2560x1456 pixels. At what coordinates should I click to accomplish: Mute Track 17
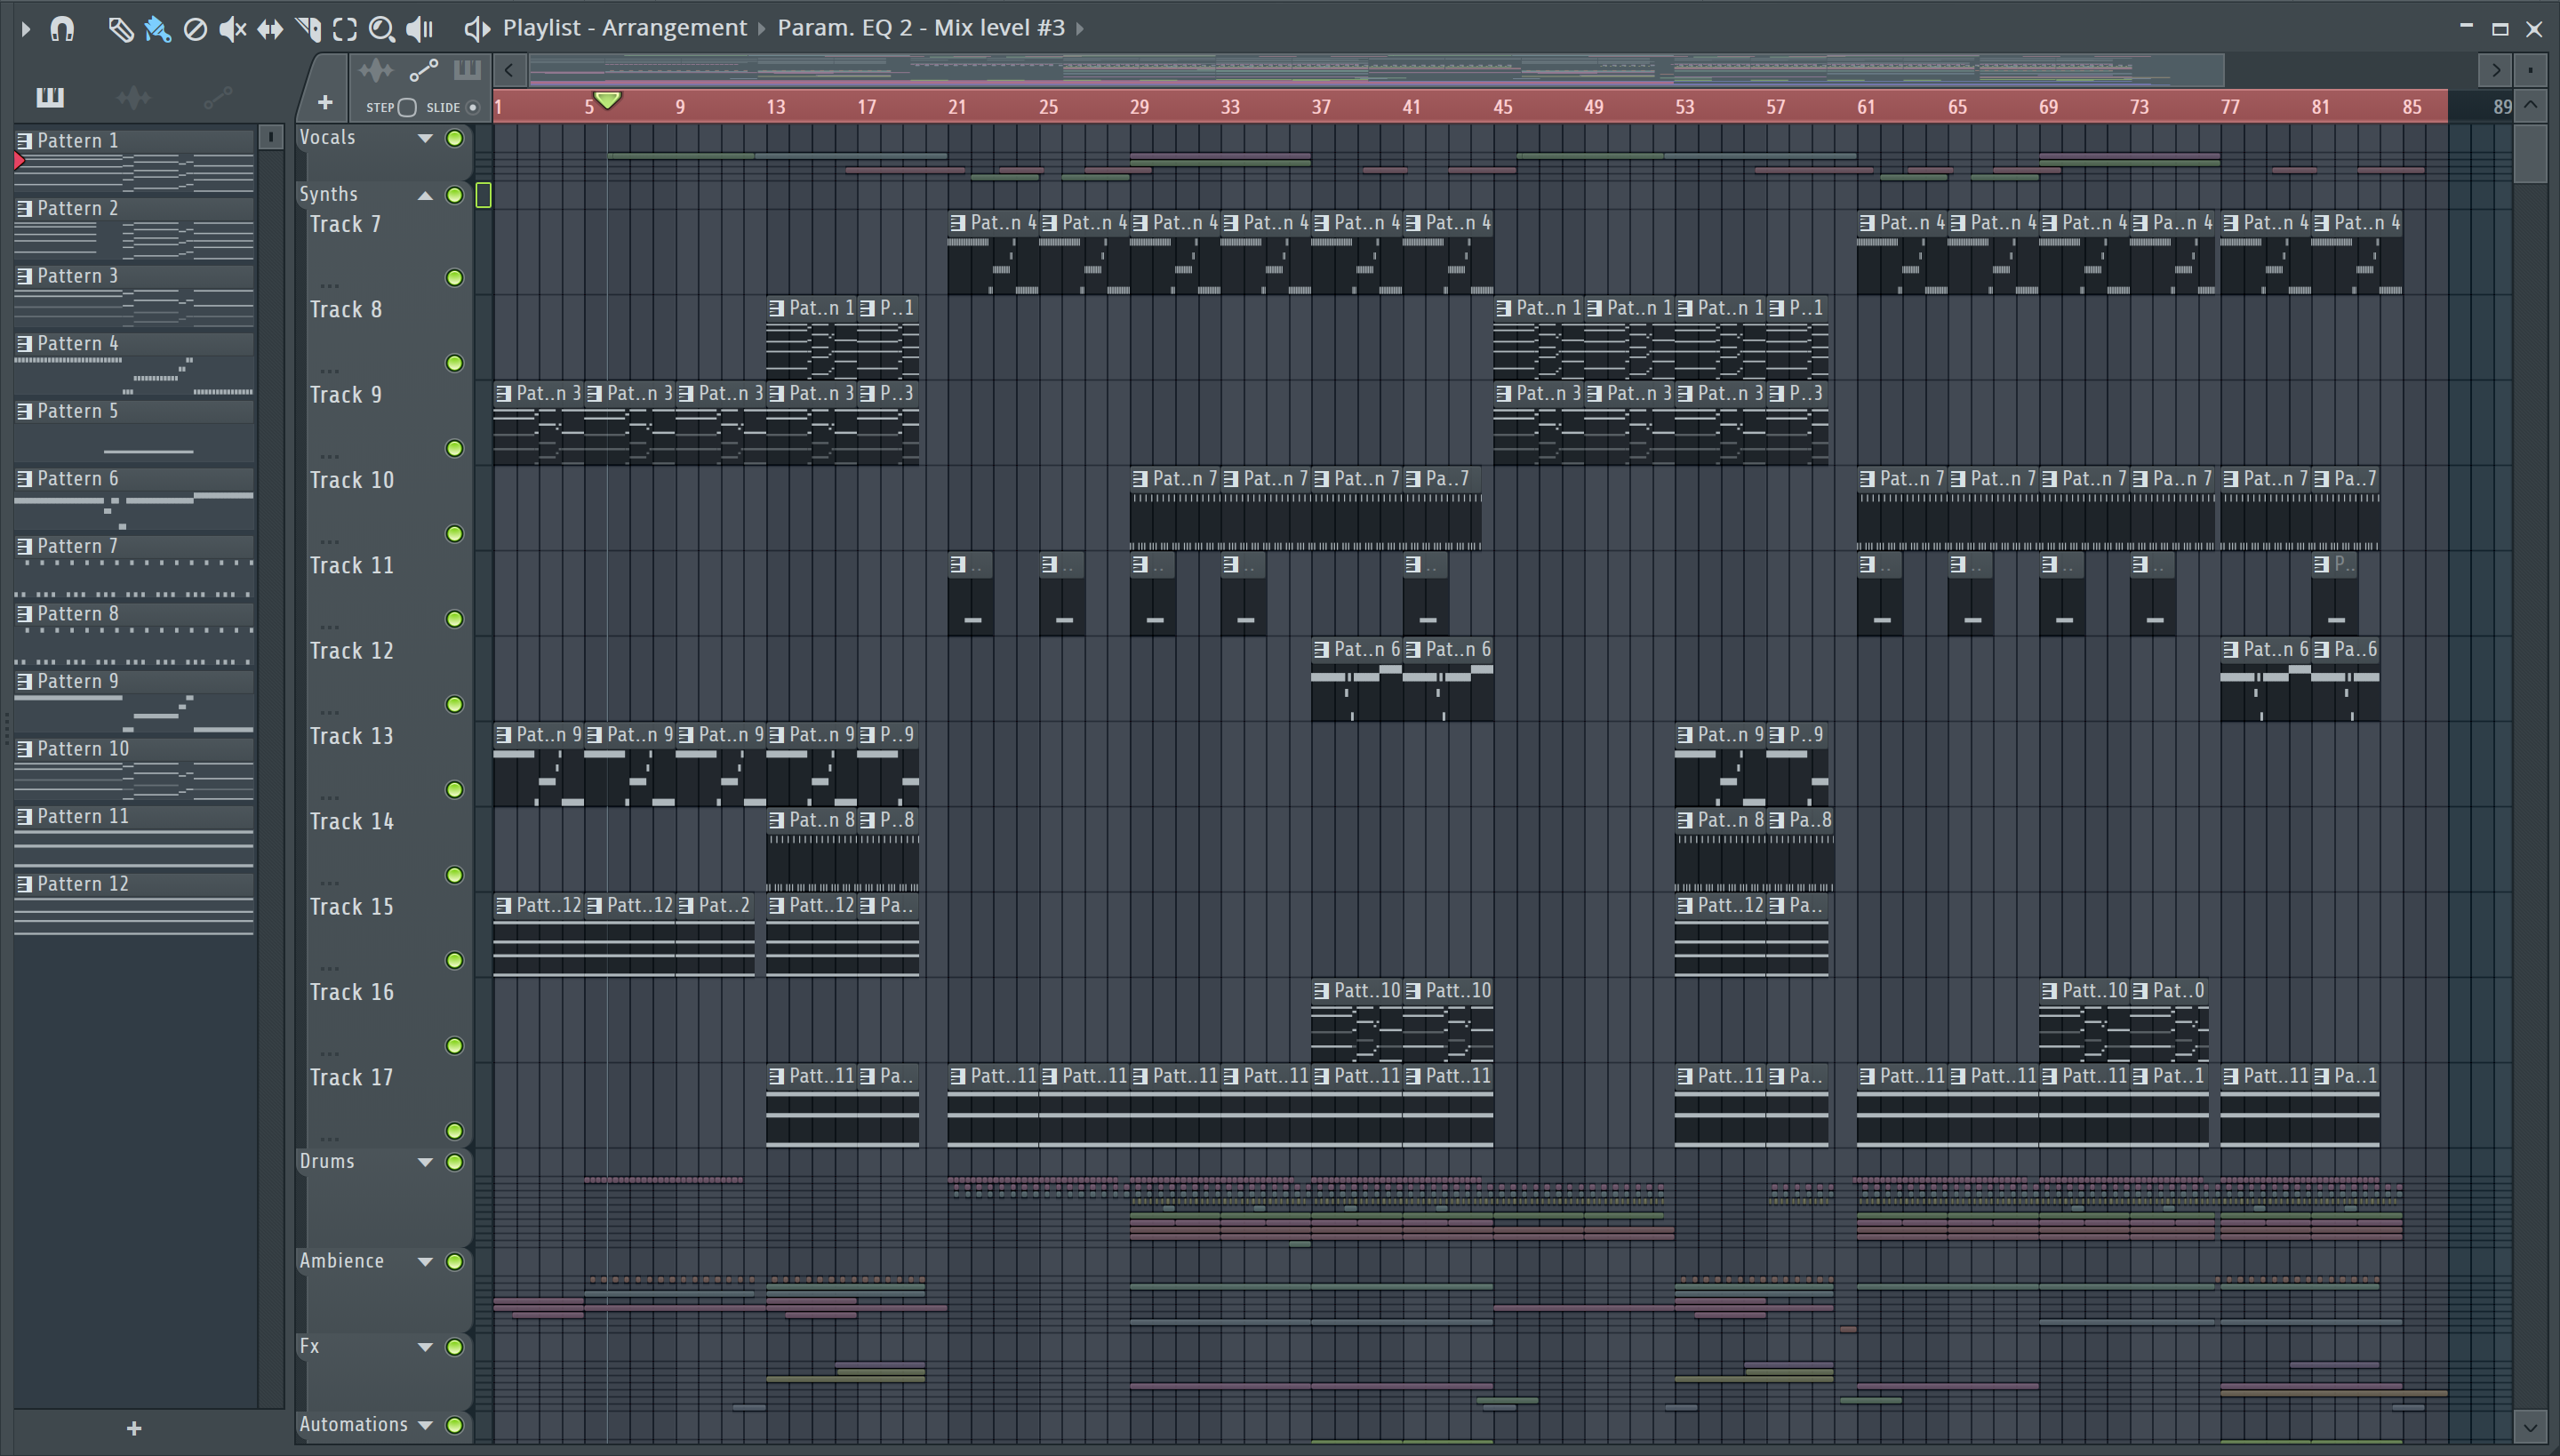pos(455,1131)
